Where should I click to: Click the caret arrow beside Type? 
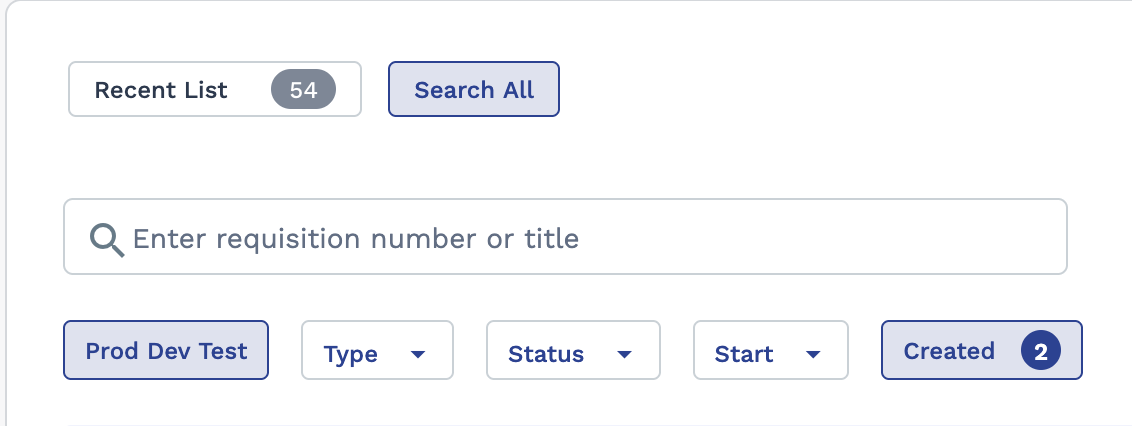pos(418,354)
